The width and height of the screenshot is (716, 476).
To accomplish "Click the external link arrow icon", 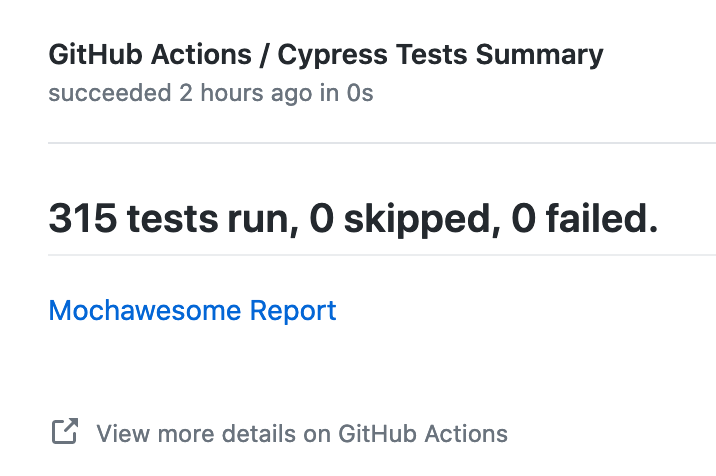I will pyautogui.click(x=64, y=433).
